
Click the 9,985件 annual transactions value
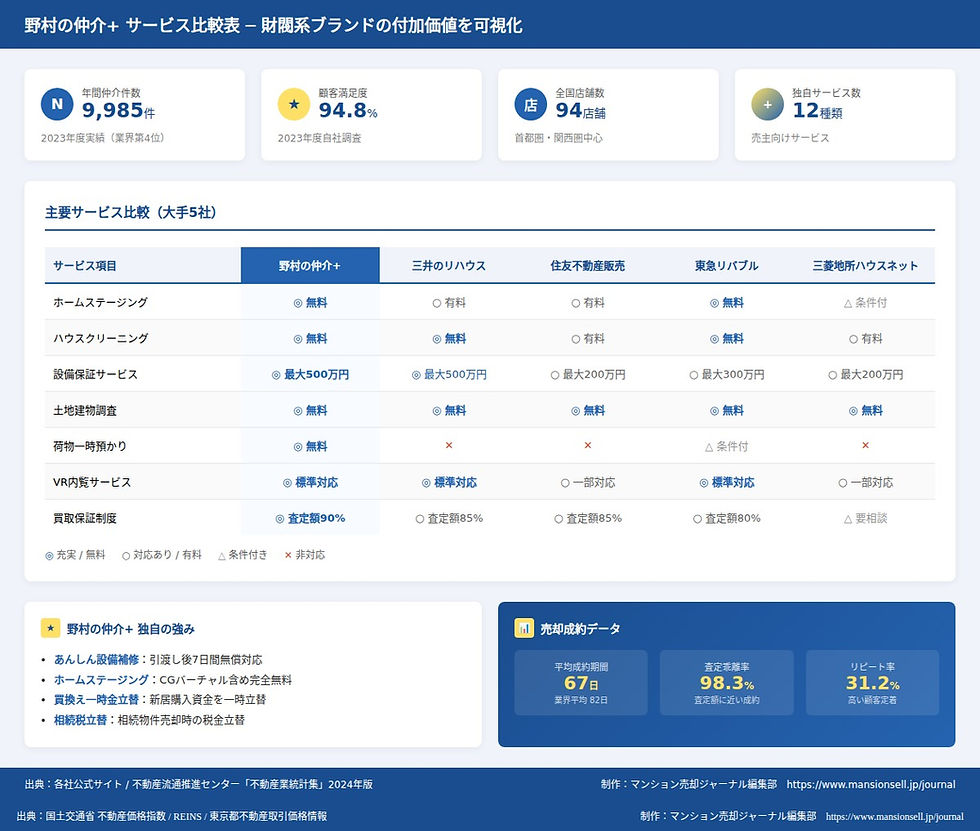pos(118,111)
